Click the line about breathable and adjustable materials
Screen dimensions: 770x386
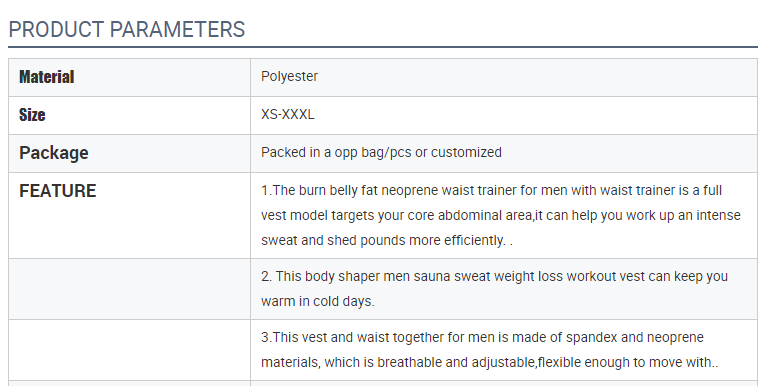(x=490, y=362)
